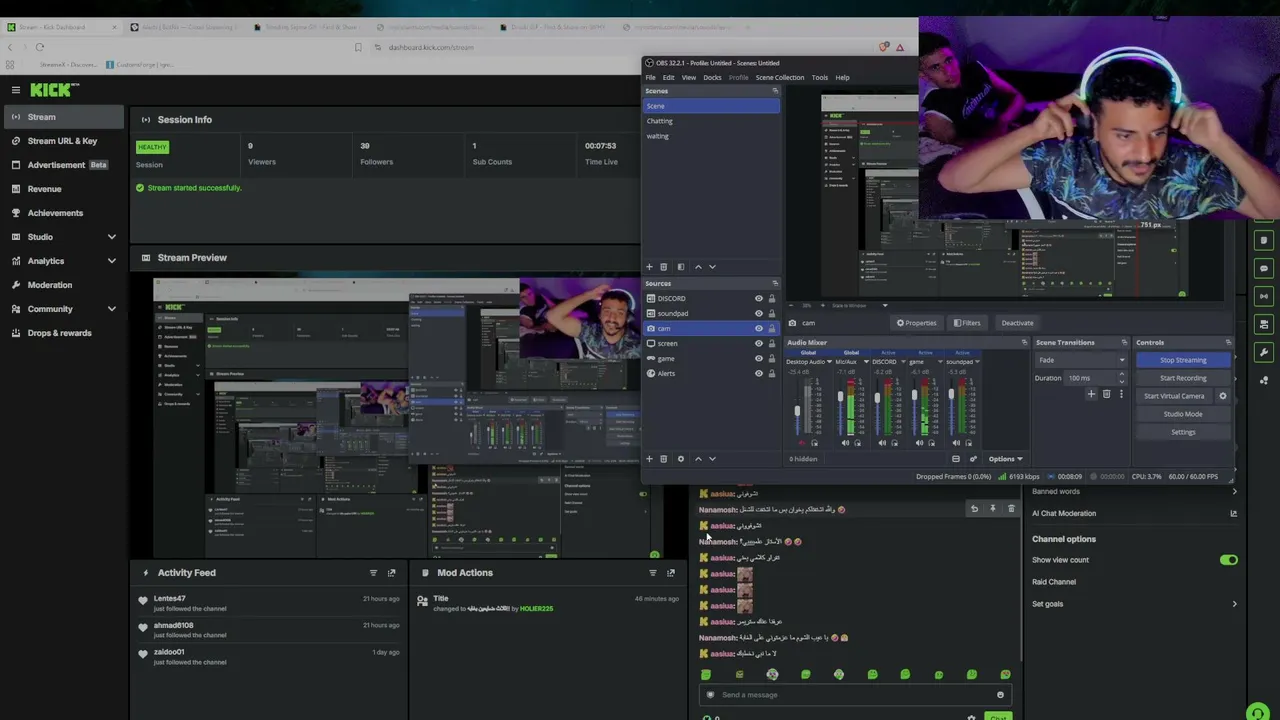Image resolution: width=1280 pixels, height=720 pixels.
Task: Open OBS Docks menu
Action: click(x=712, y=78)
